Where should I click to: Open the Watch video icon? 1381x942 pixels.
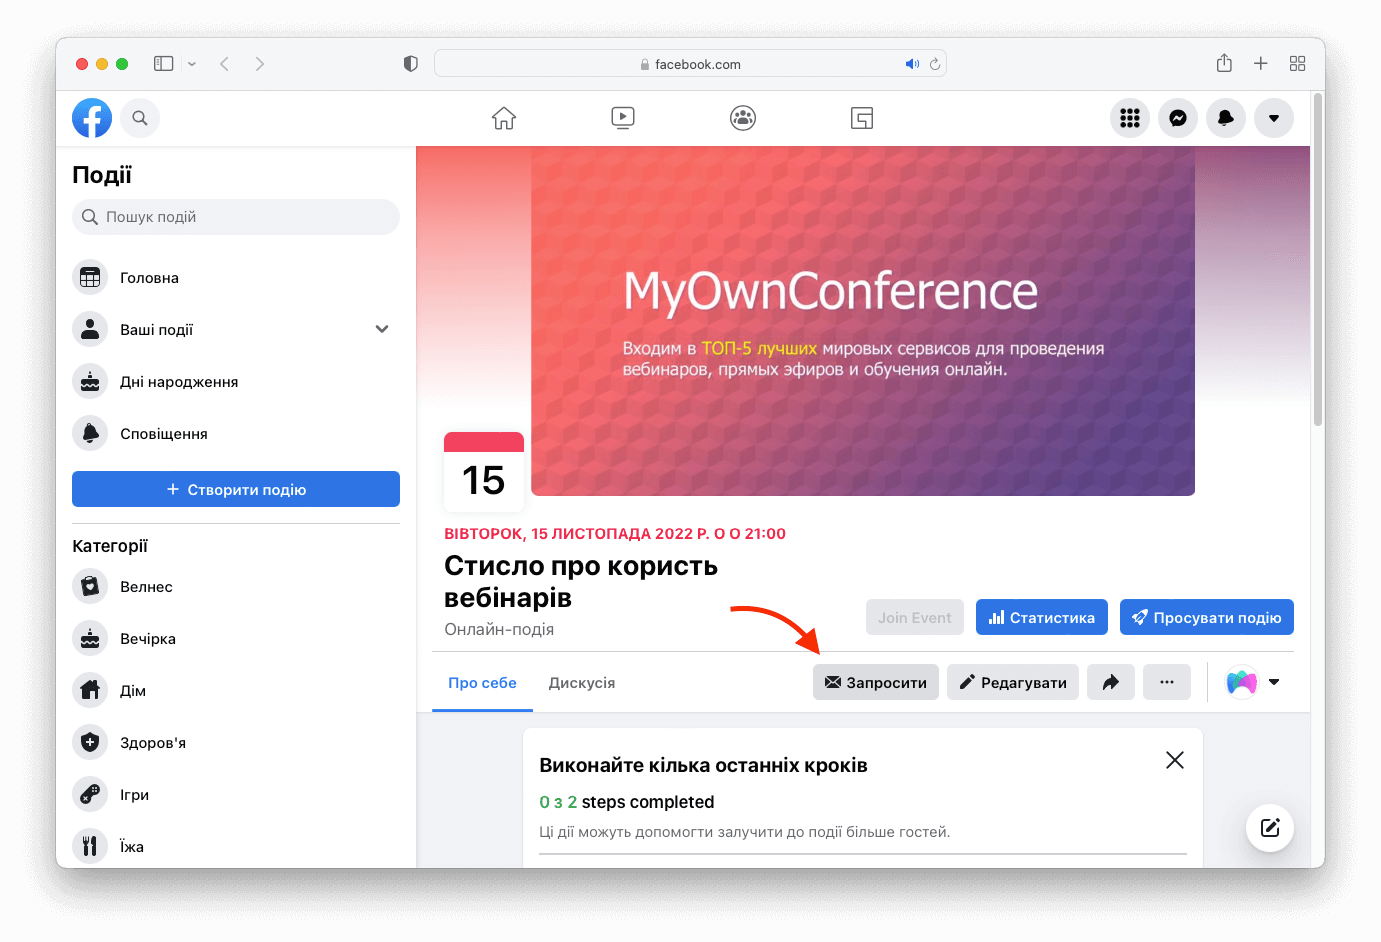623,118
